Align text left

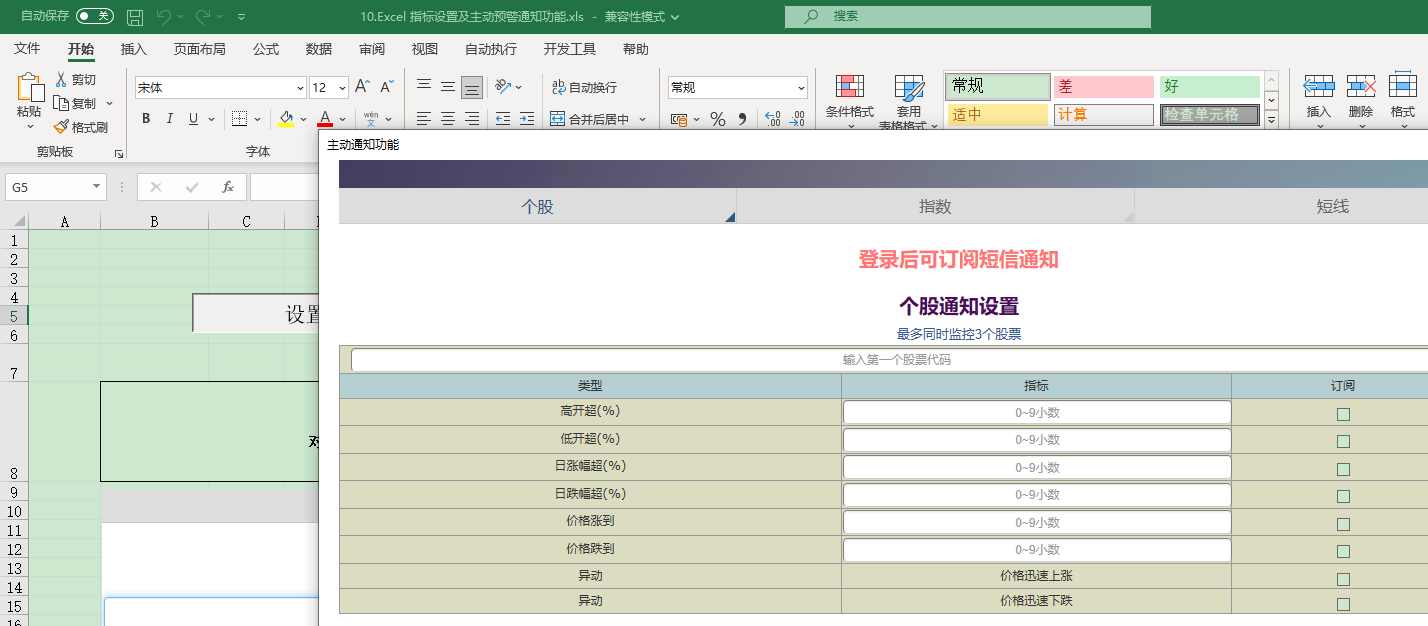point(424,119)
